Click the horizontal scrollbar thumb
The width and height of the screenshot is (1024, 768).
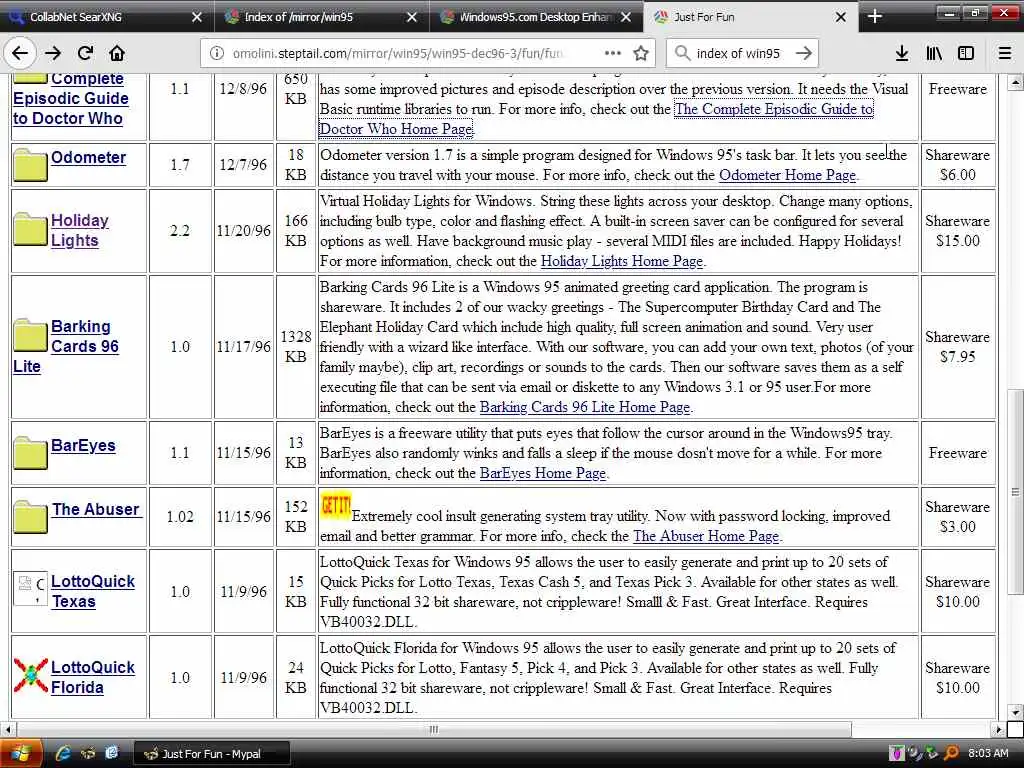pos(434,729)
